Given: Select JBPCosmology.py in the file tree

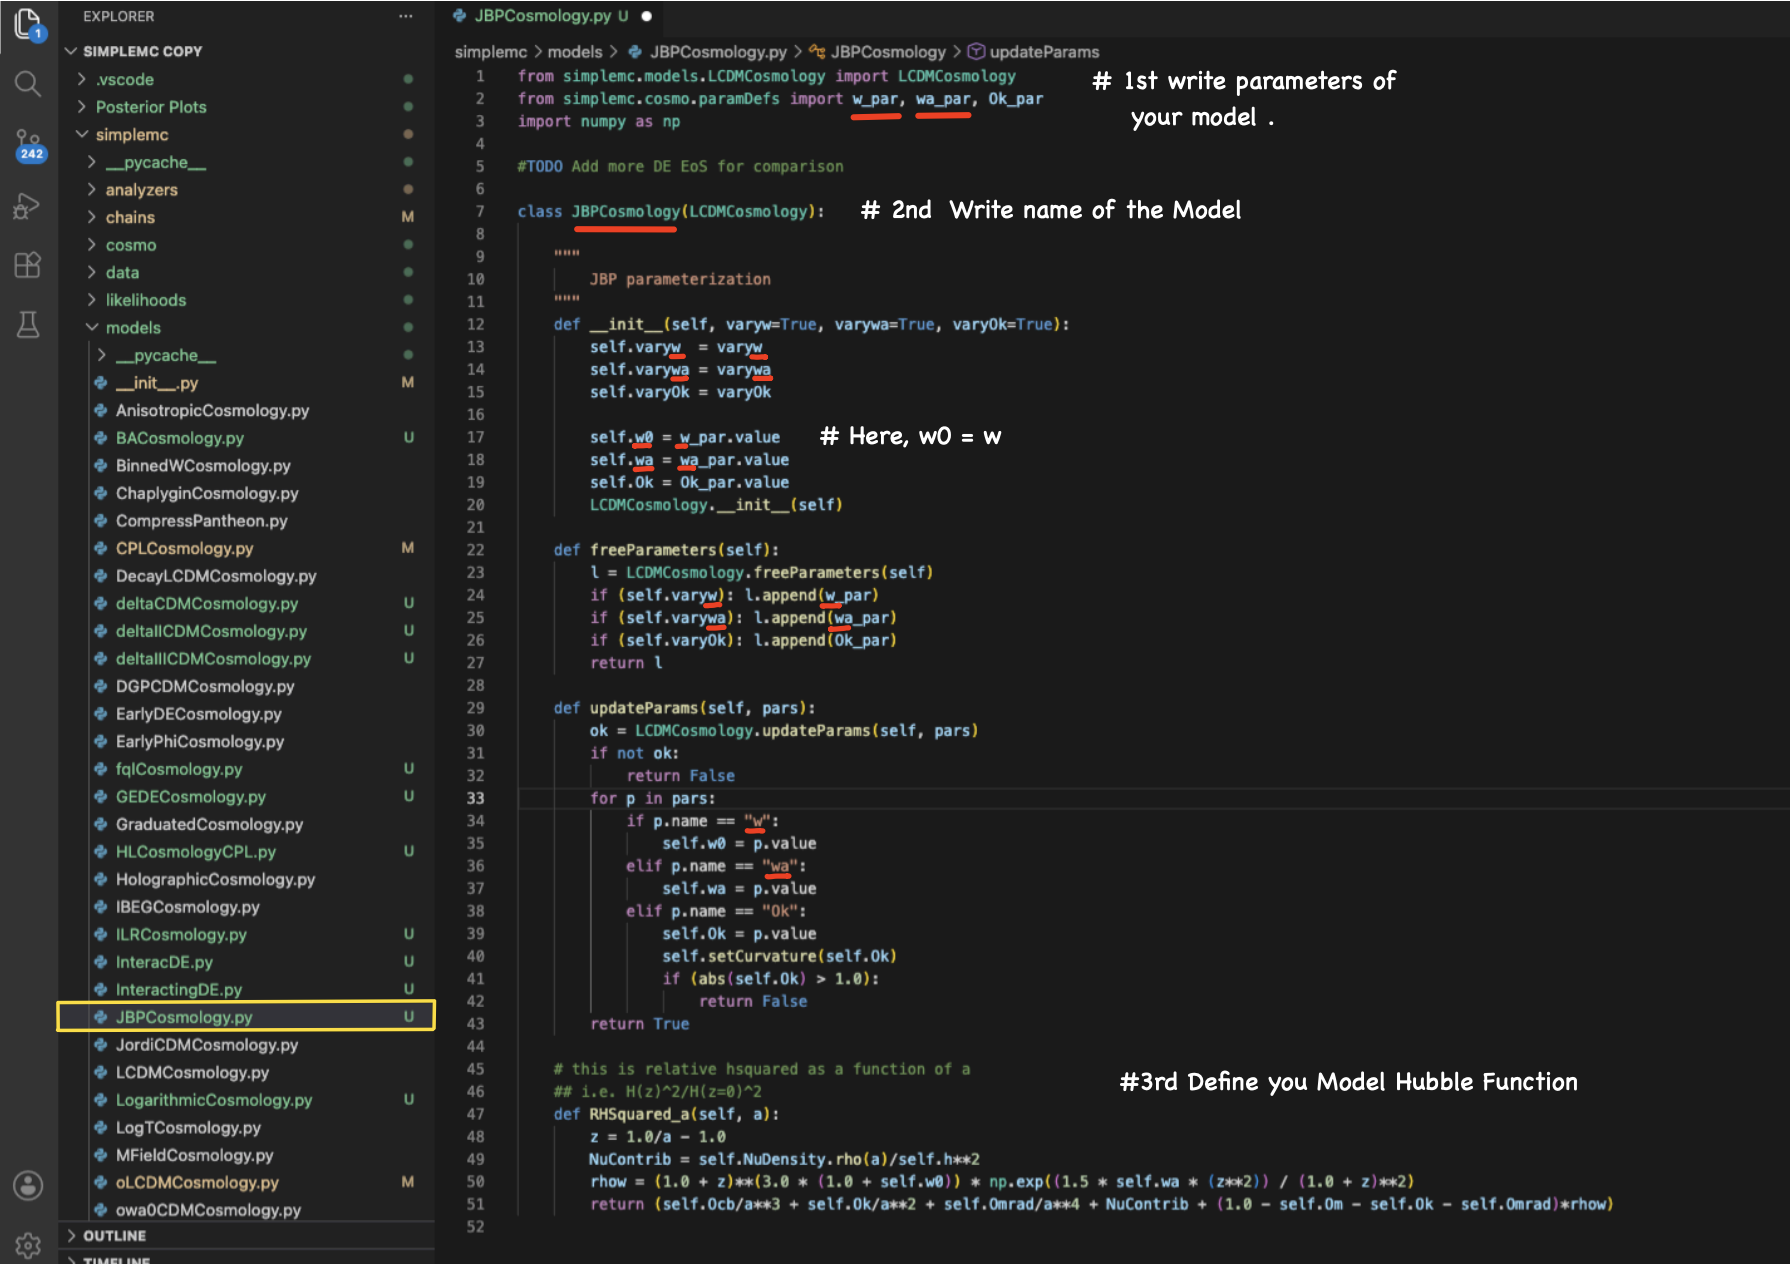Looking at the screenshot, I should pyautogui.click(x=246, y=1016).
